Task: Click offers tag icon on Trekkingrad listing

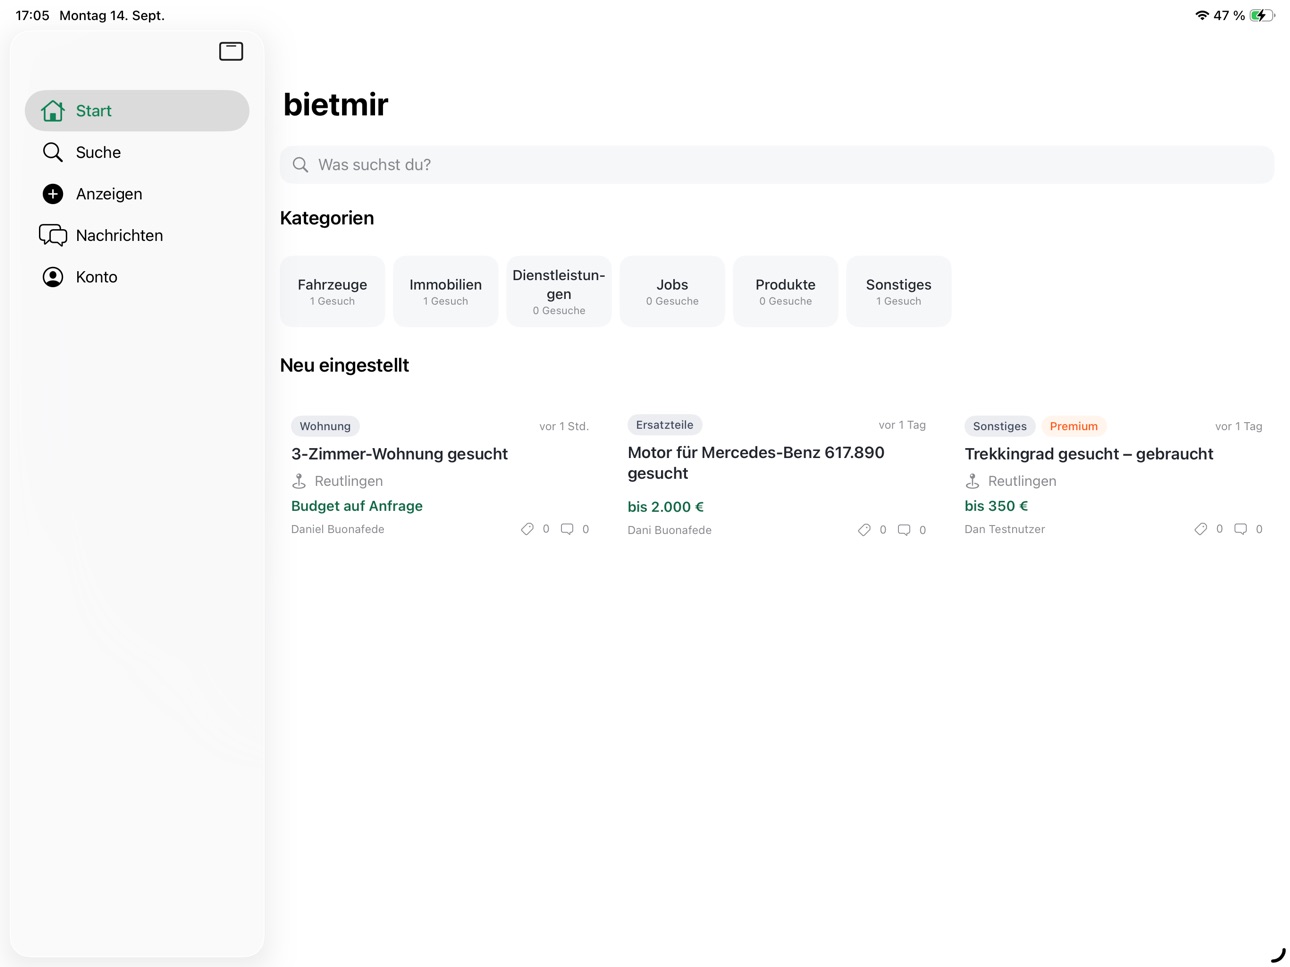Action: pyautogui.click(x=1200, y=529)
